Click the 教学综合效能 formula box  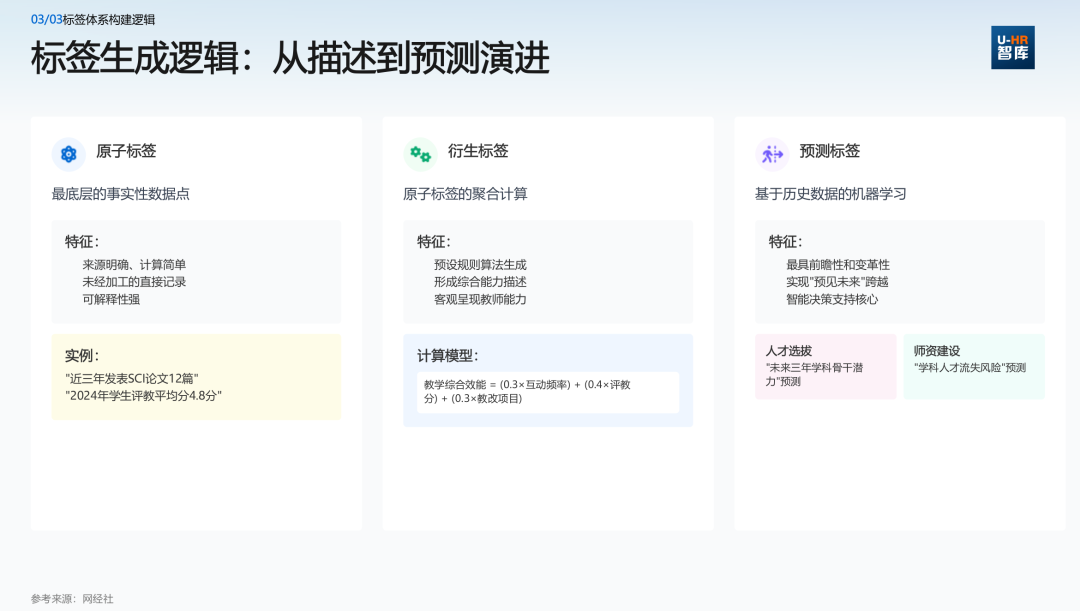[x=547, y=391]
